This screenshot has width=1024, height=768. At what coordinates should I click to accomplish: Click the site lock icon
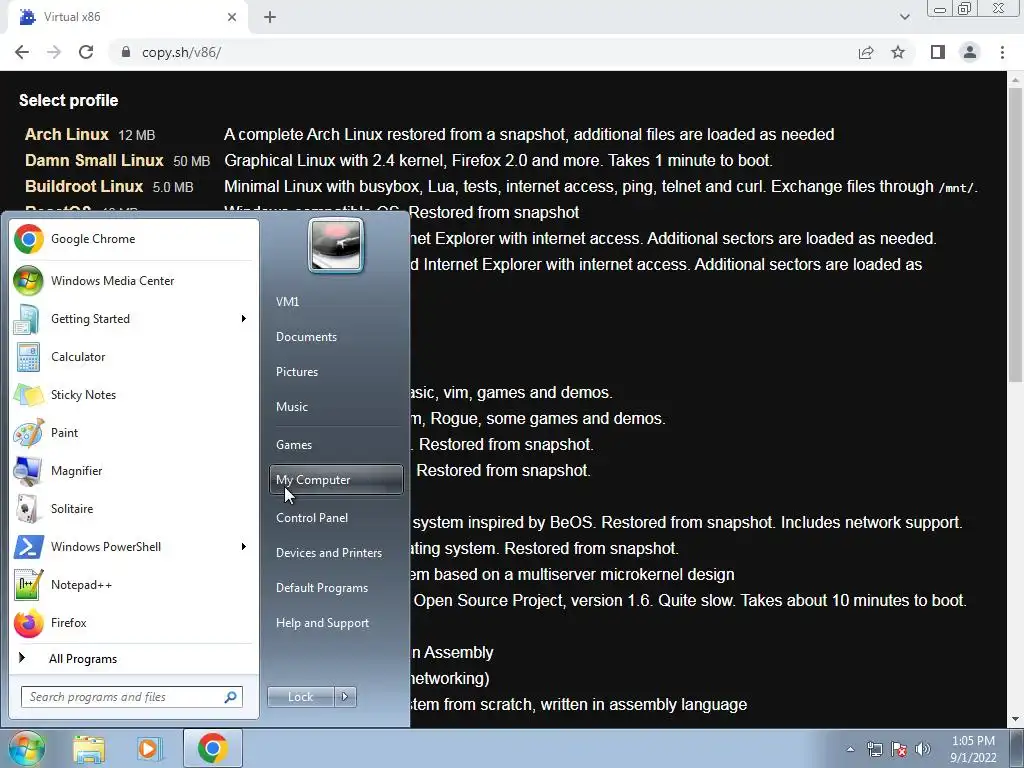[126, 52]
